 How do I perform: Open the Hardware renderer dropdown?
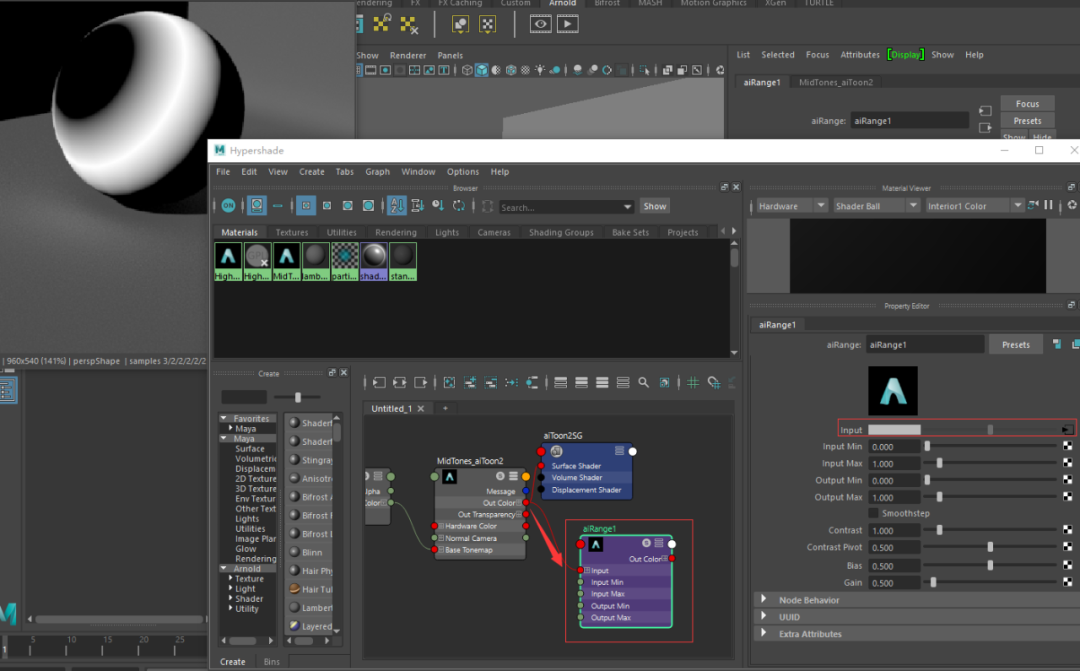coord(791,206)
